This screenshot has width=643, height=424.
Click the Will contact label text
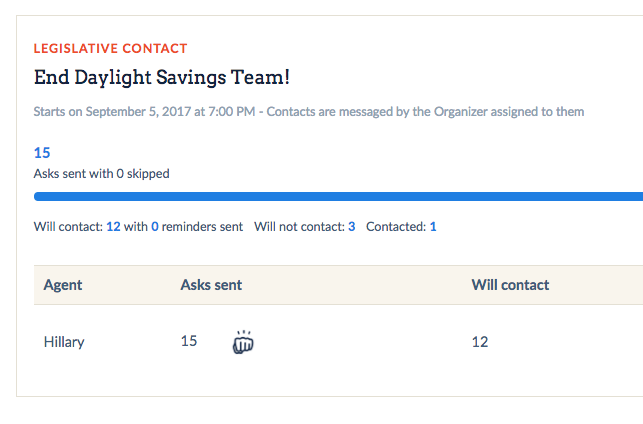(x=68, y=227)
